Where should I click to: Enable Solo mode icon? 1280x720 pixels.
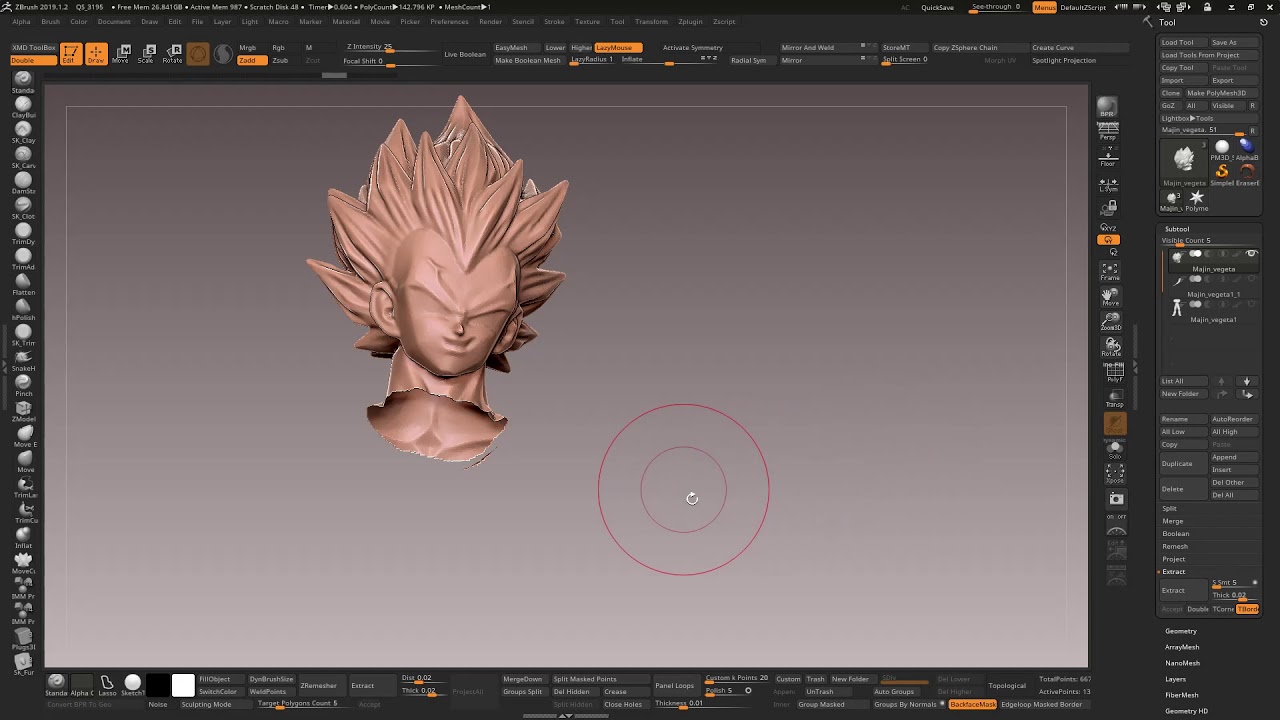click(x=1115, y=449)
